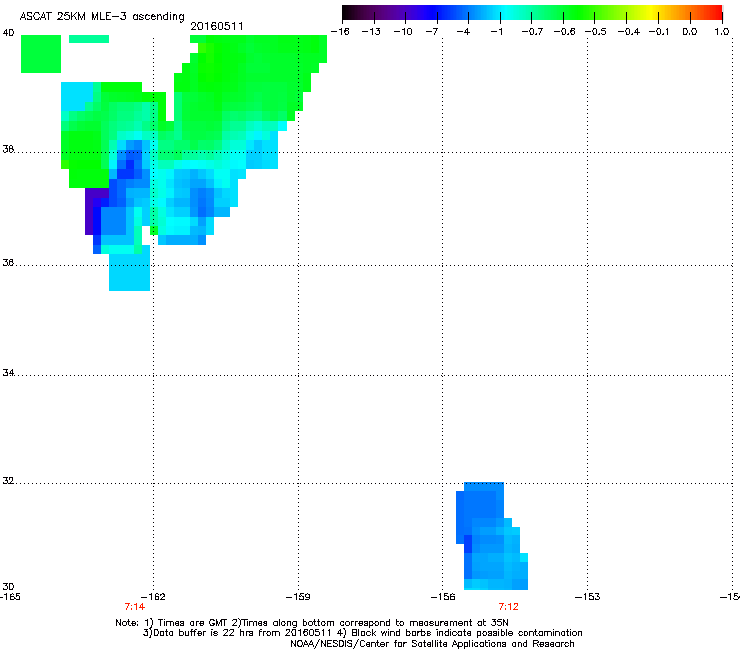Image resolution: width=740 pixels, height=650 pixels.
Task: Click the -1 color bar label
Action: tap(496, 32)
